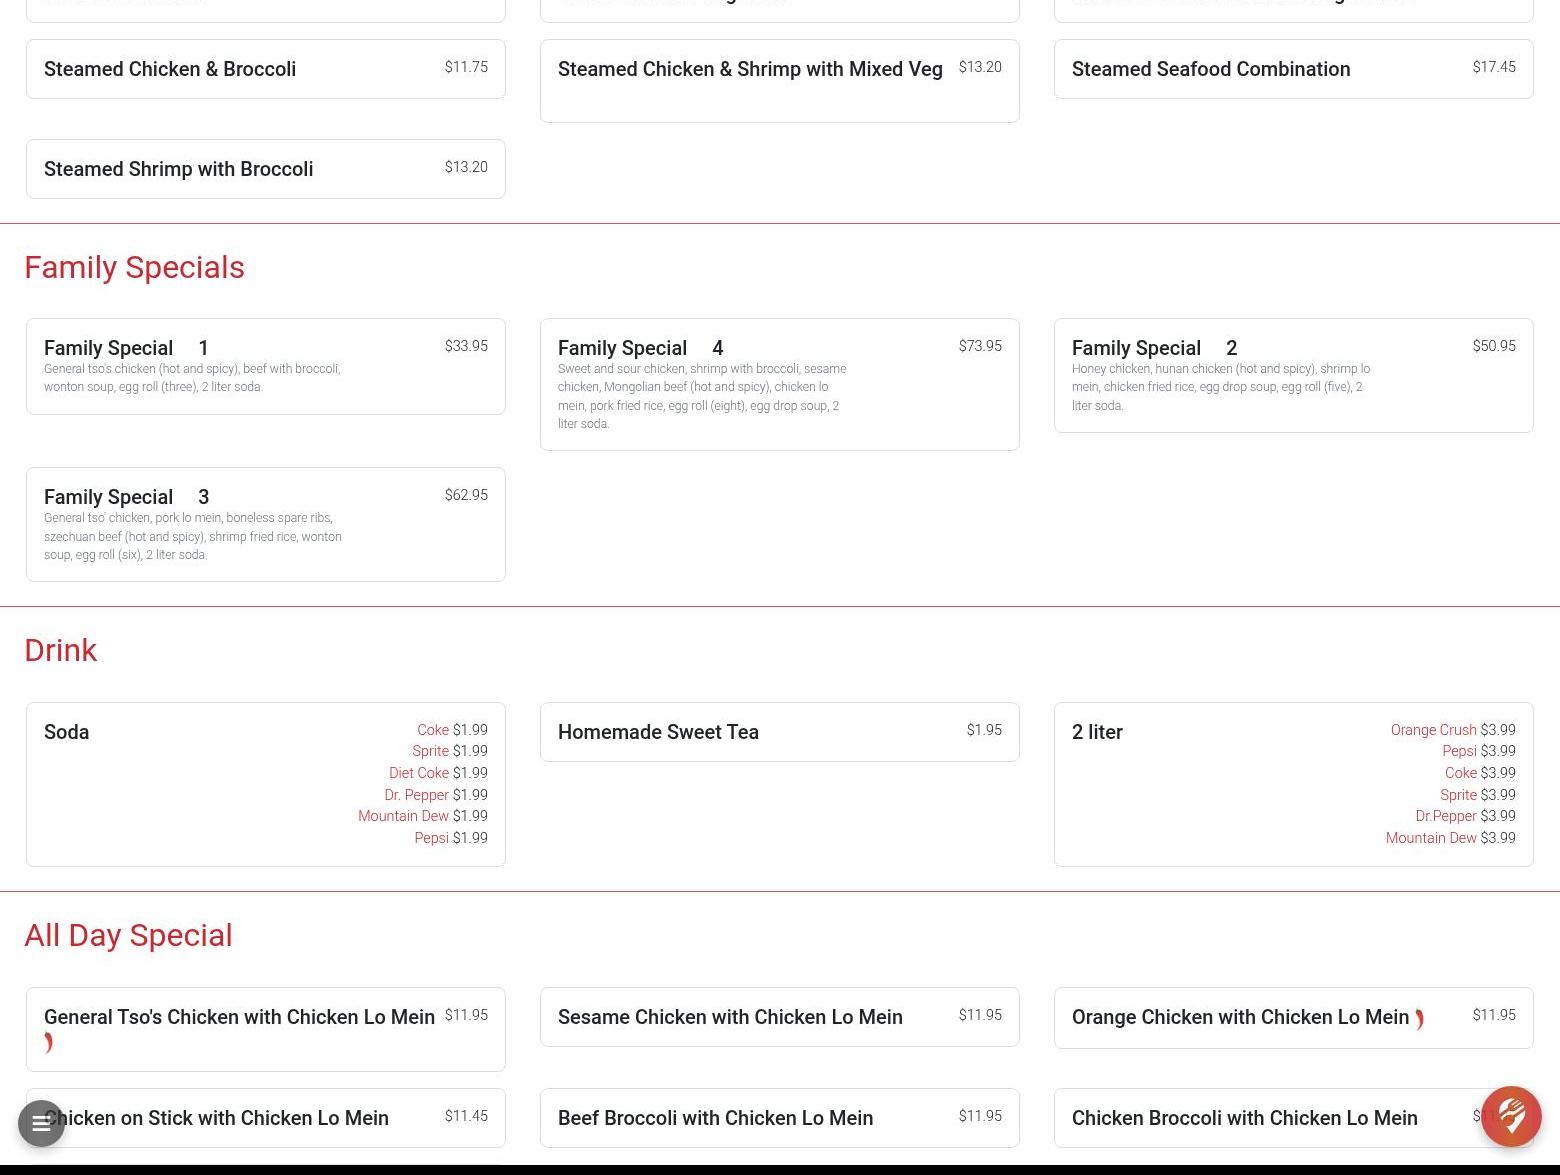
Task: Select Family Special 2 card
Action: click(1294, 375)
